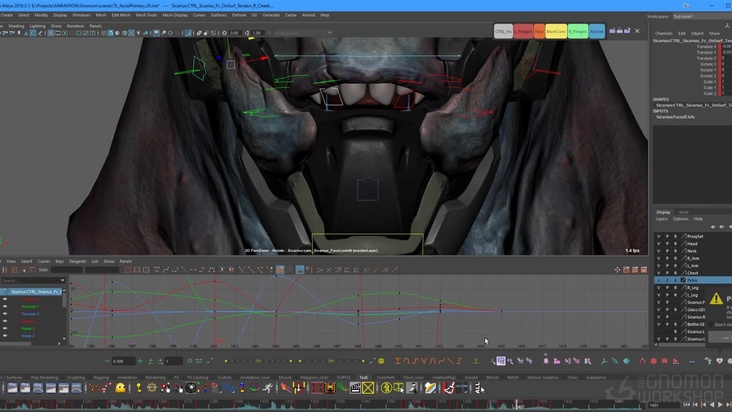
Task: Open Channels menu in Channel Box
Action: 663,34
